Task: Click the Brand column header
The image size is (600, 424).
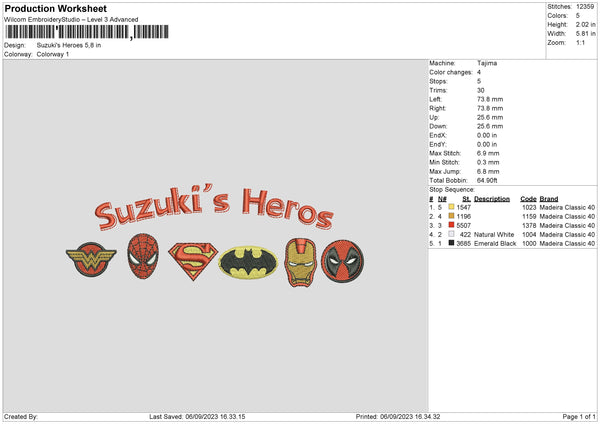Action: [550, 198]
